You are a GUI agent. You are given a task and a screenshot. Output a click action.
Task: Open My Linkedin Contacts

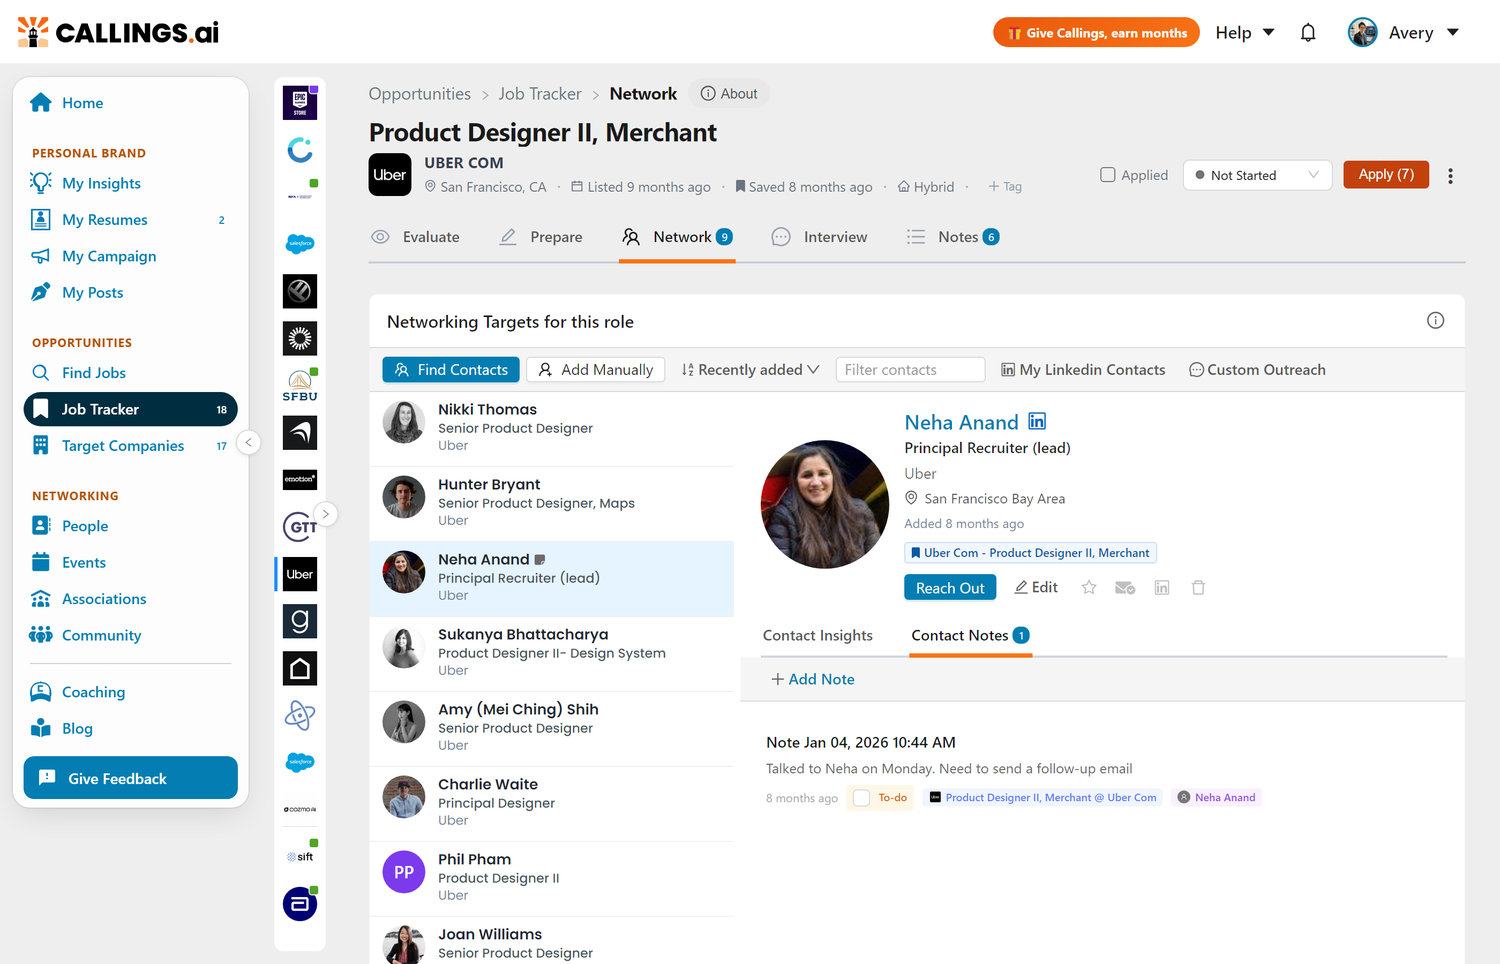click(1083, 370)
